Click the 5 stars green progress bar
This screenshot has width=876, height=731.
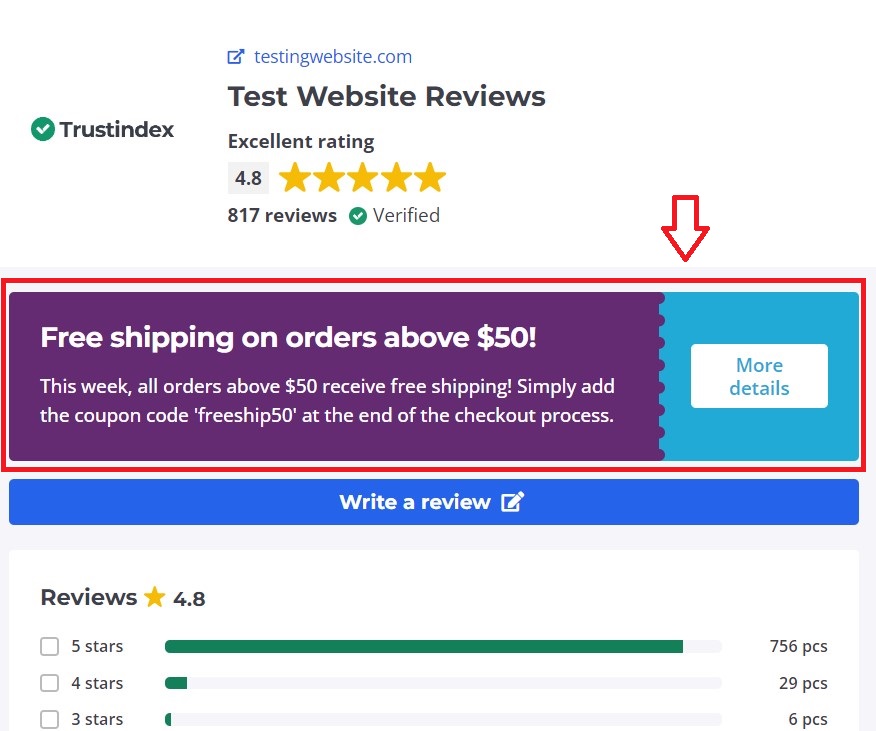pos(423,647)
